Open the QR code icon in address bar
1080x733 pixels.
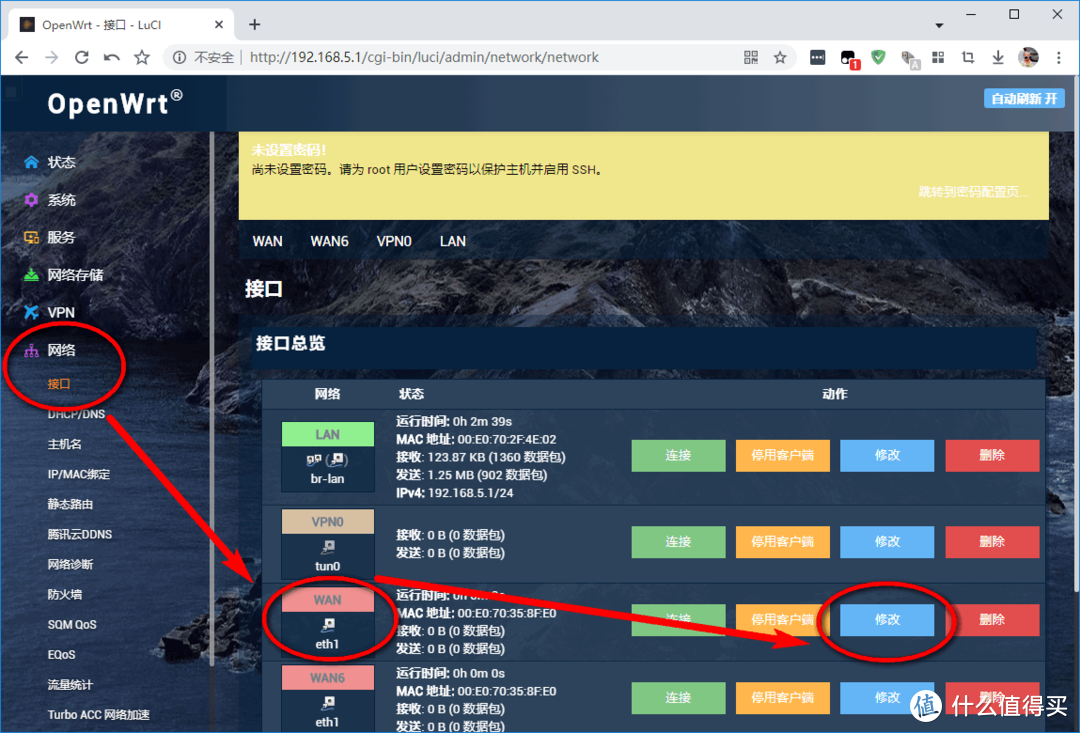[x=751, y=57]
